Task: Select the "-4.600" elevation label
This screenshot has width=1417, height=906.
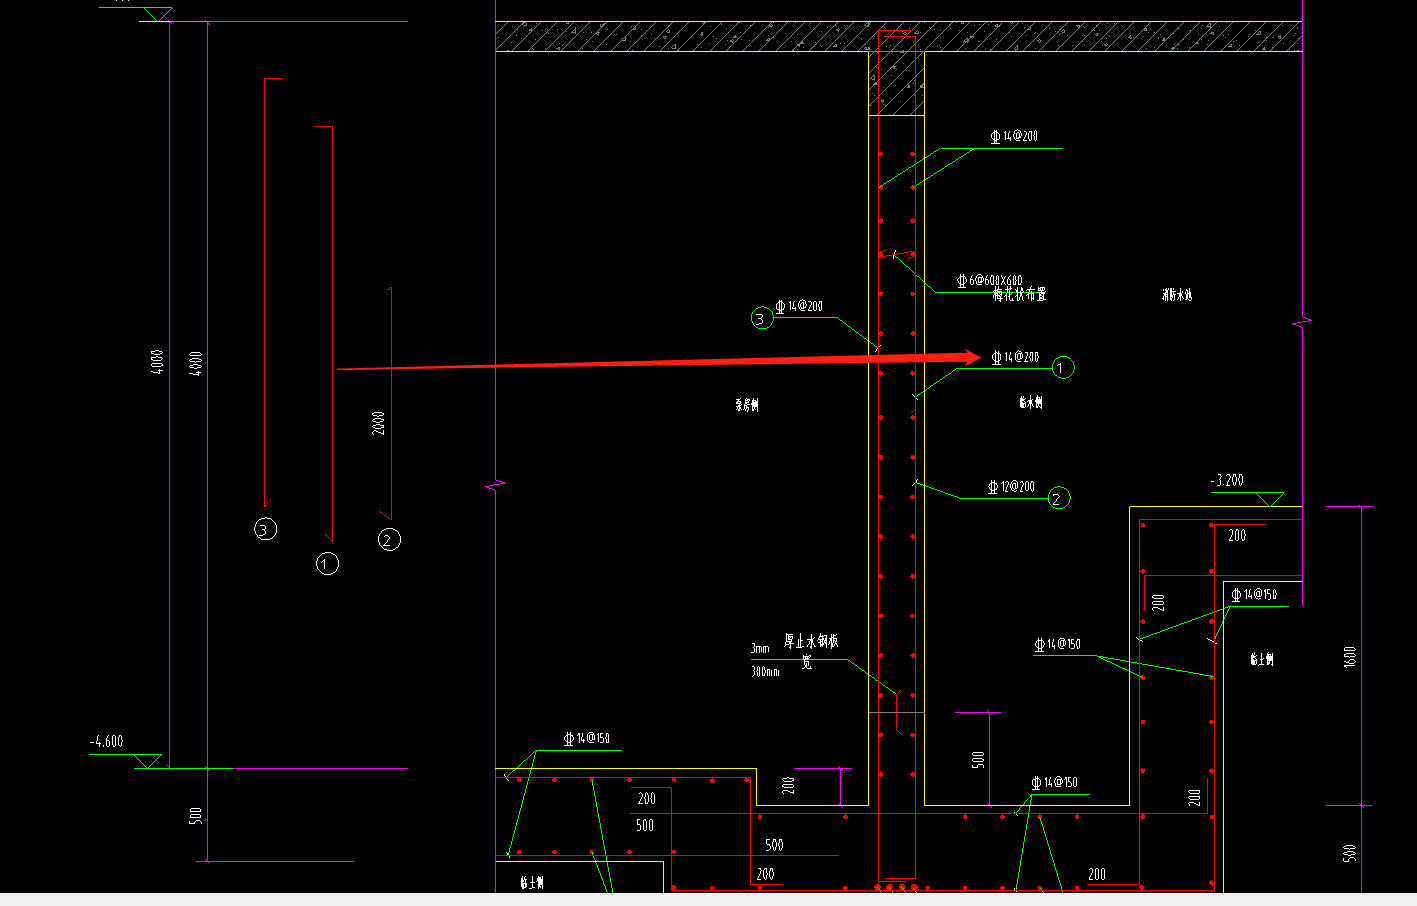Action: click(x=107, y=741)
